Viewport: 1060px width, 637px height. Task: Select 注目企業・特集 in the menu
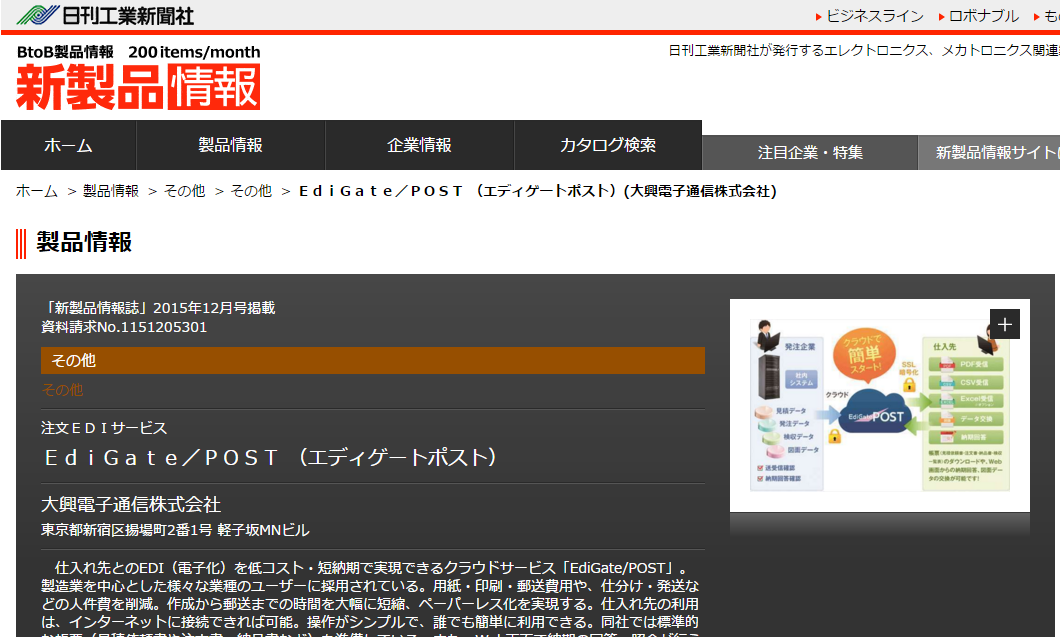pos(810,152)
